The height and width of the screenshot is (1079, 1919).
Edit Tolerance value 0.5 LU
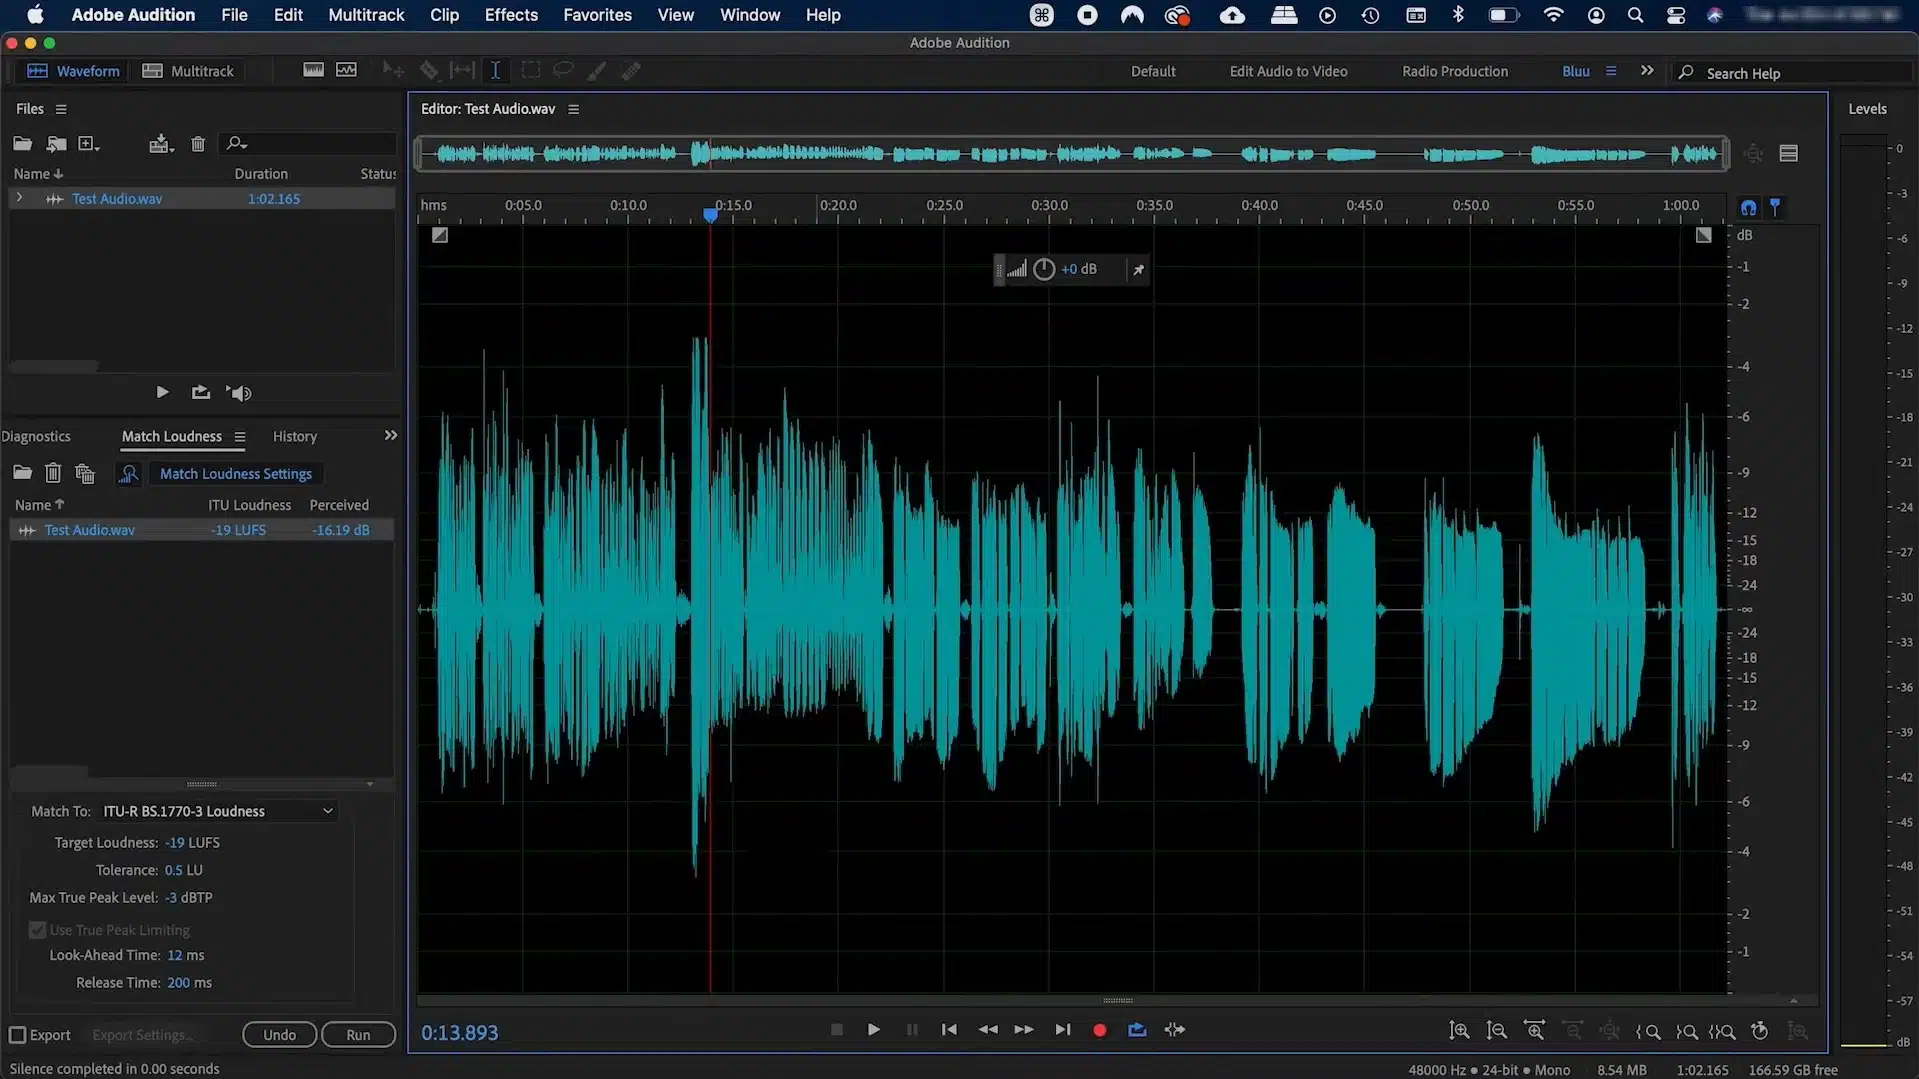(183, 870)
